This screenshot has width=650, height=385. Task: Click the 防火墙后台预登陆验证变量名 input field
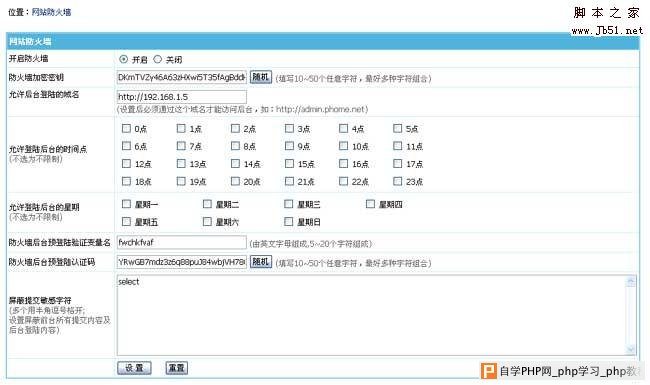point(182,242)
